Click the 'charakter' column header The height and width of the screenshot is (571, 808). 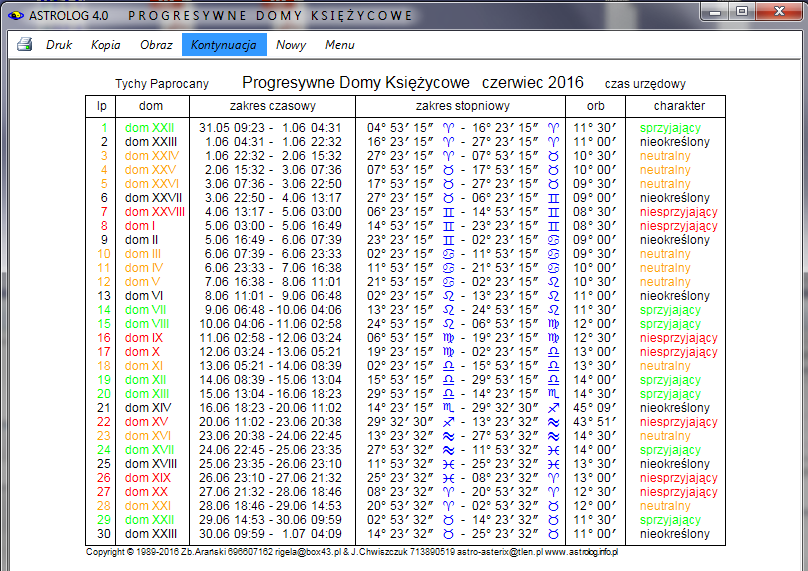(x=679, y=106)
